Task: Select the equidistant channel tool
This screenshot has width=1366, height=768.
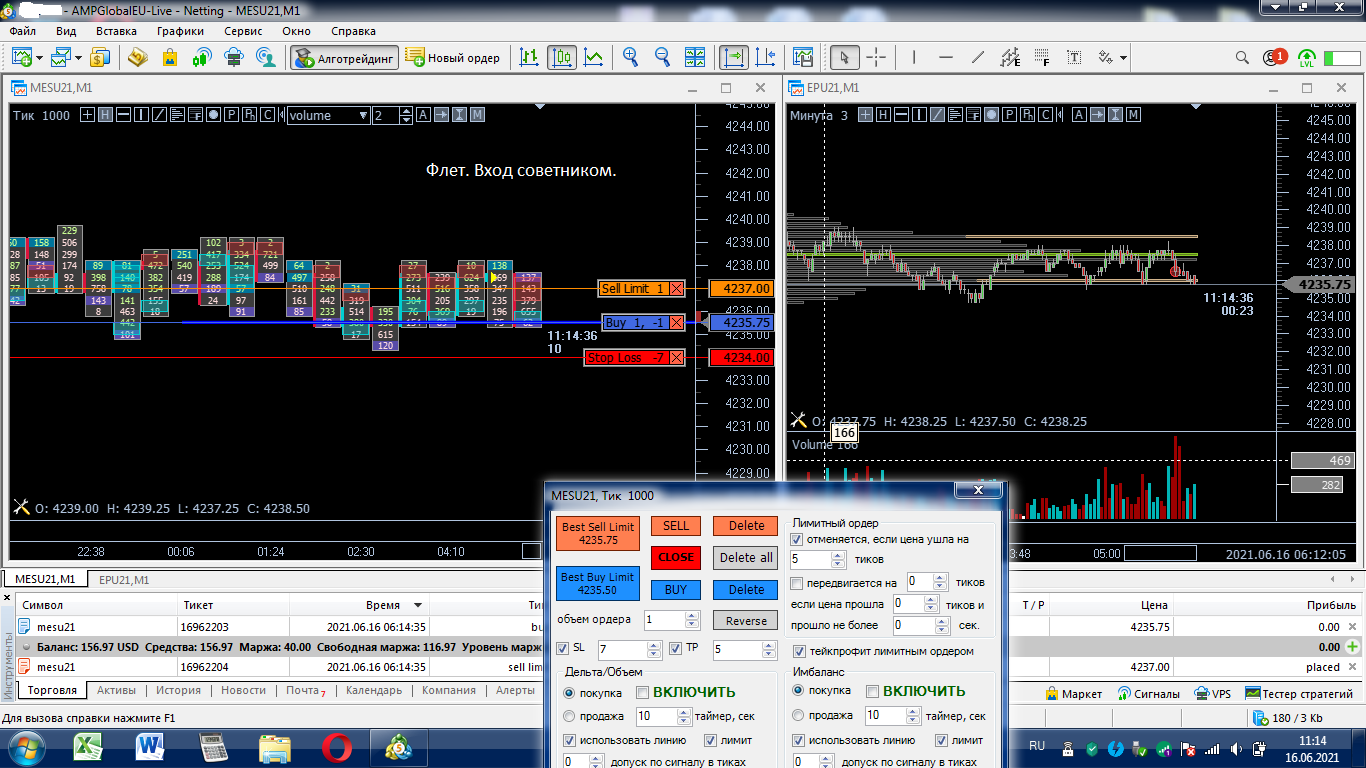Action: pyautogui.click(x=1010, y=58)
